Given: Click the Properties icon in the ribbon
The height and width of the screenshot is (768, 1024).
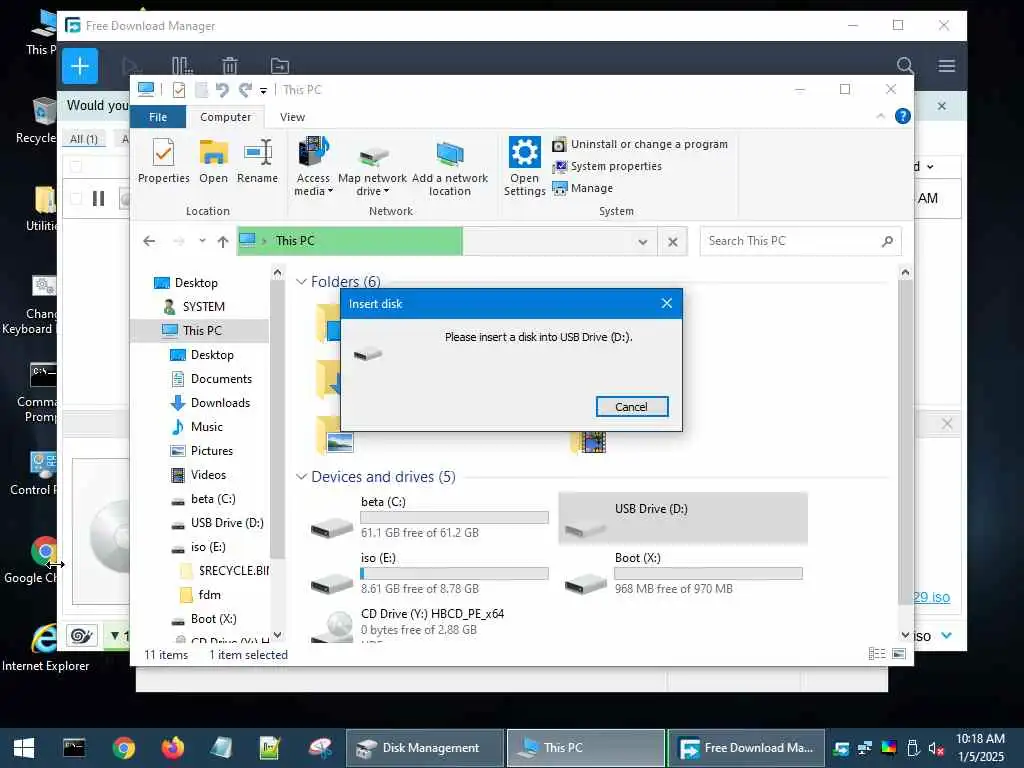Looking at the screenshot, I should (163, 161).
